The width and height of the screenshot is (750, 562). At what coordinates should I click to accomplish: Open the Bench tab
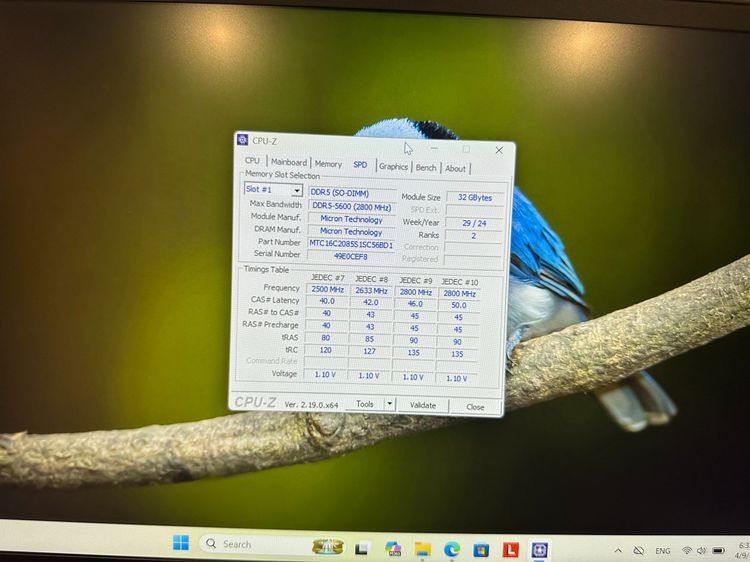(426, 167)
